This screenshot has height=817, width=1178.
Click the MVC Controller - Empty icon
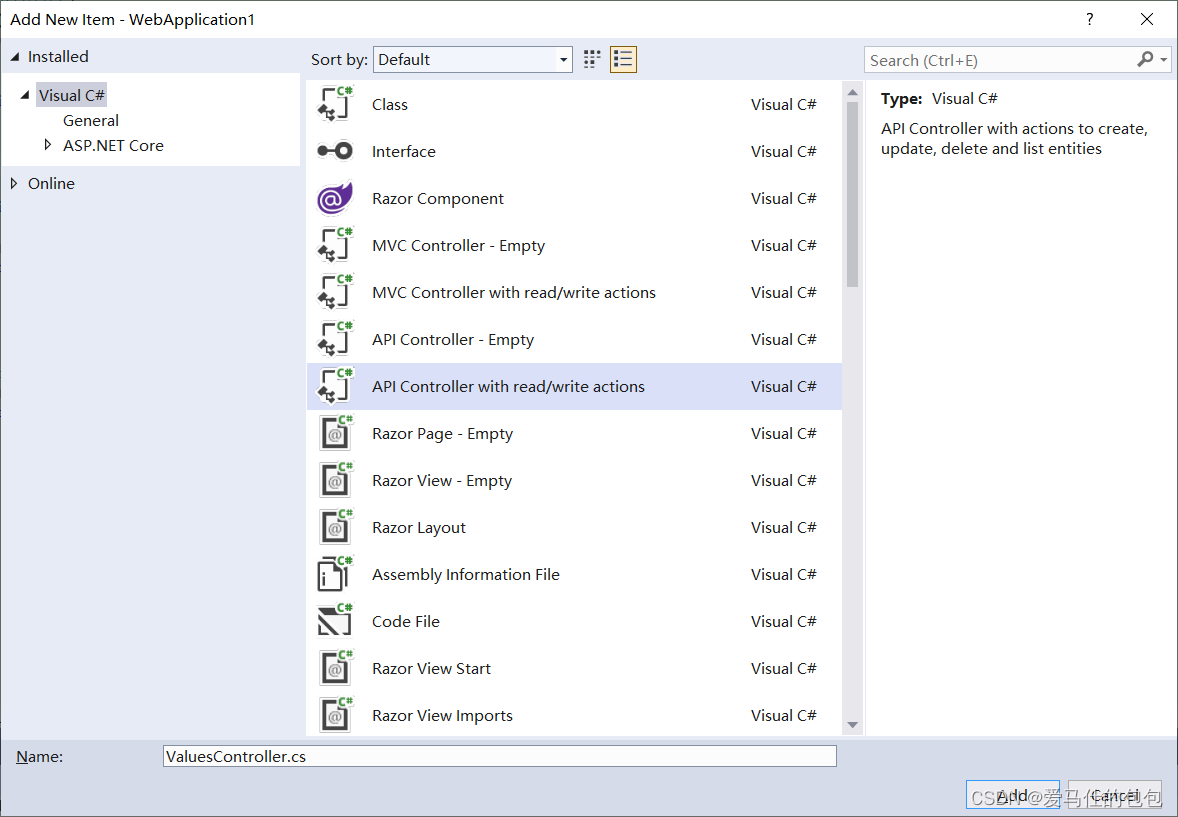click(x=334, y=245)
